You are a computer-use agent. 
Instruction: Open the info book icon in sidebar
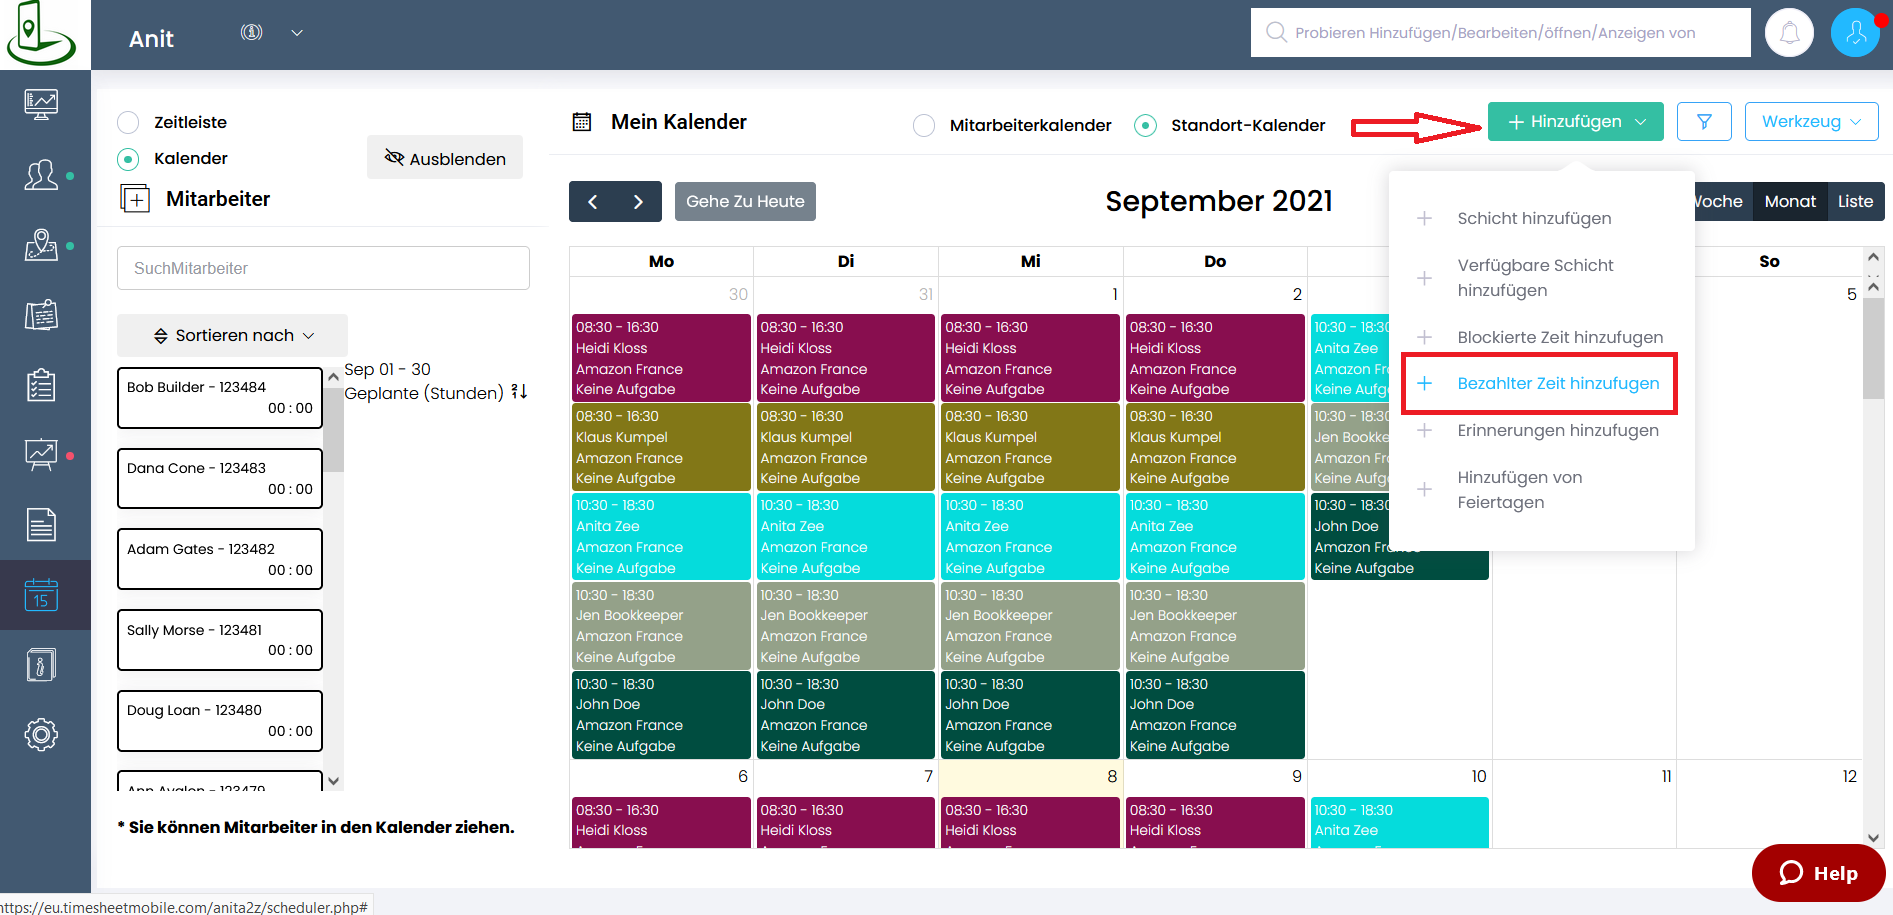coord(41,665)
